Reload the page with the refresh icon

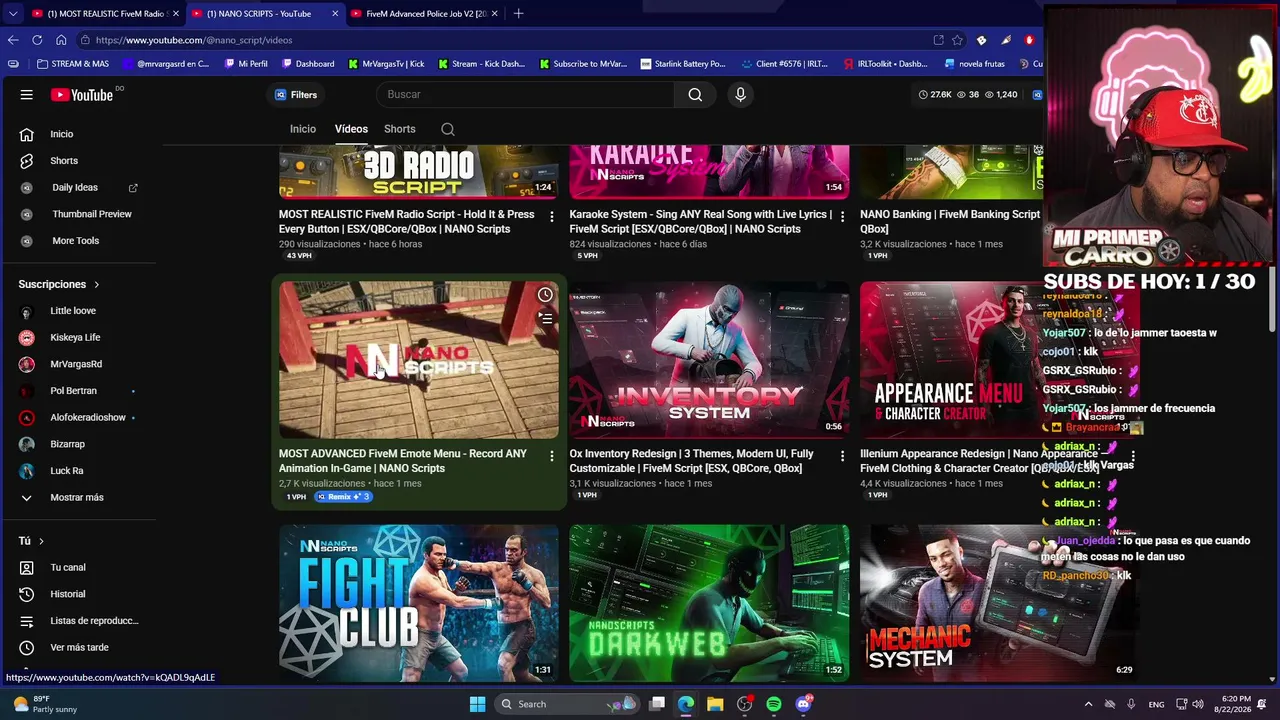(x=37, y=40)
